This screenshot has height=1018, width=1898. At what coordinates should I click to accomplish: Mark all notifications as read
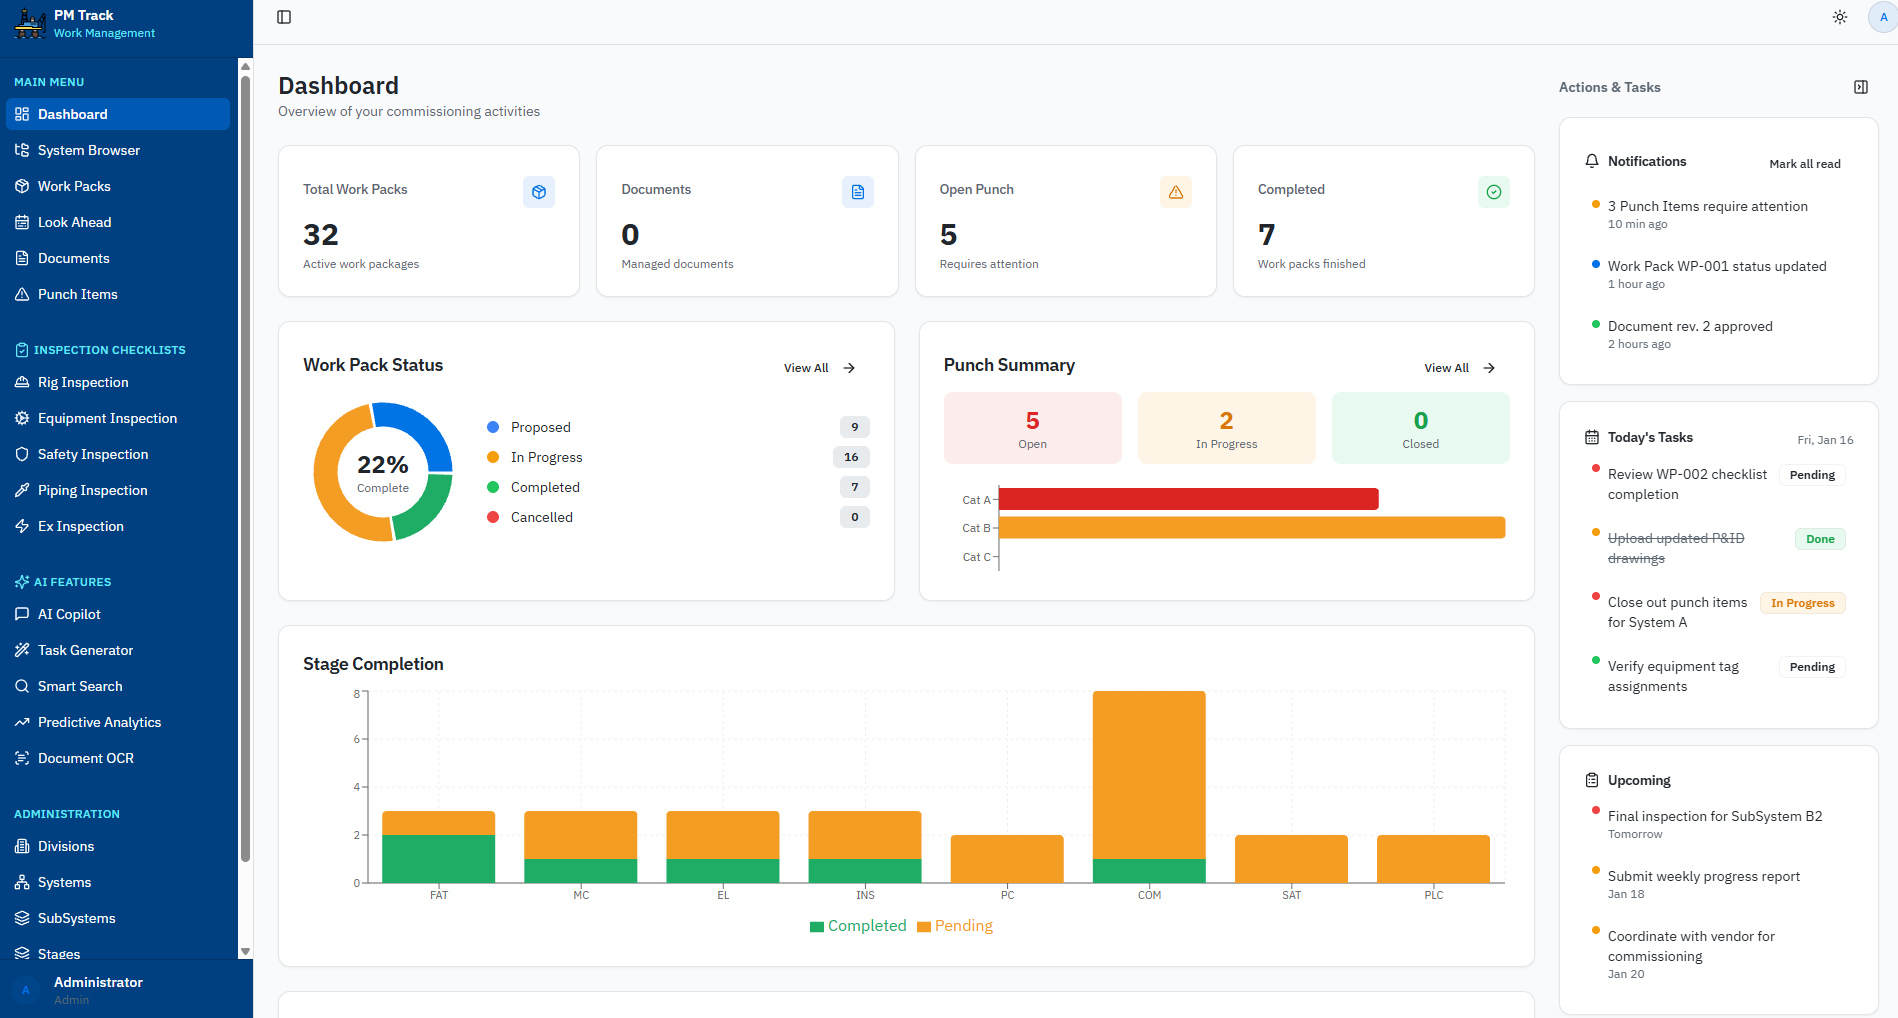[x=1805, y=164]
